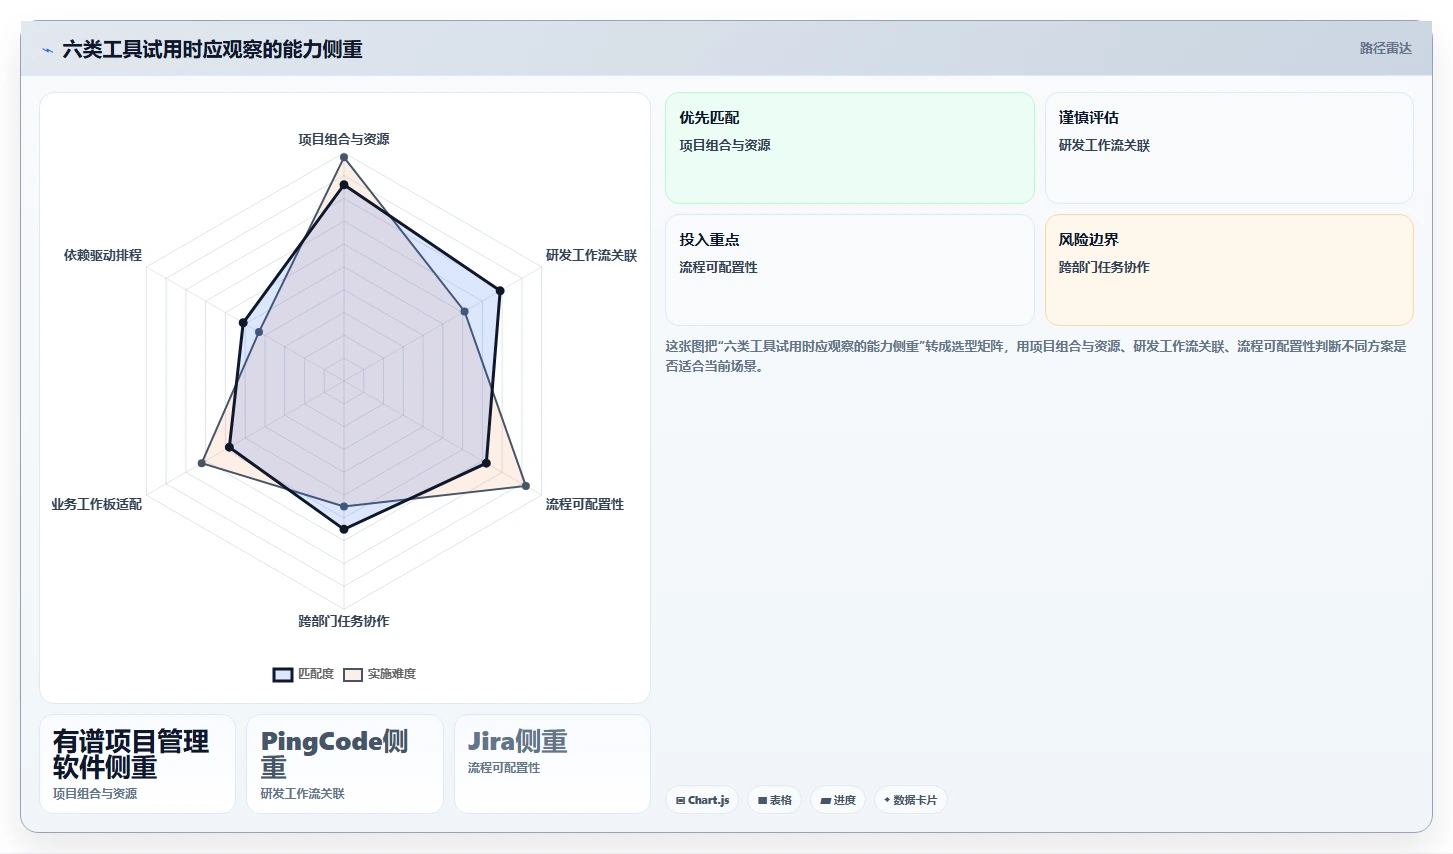
Task: Click 跨部门任务协作 text in 风险边界 card
Action: tap(1104, 267)
